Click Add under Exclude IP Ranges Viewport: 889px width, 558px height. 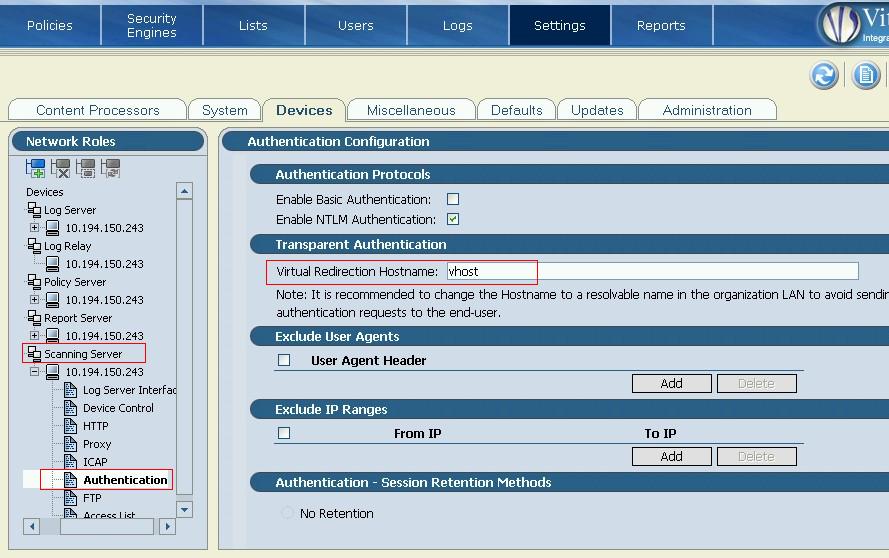671,456
